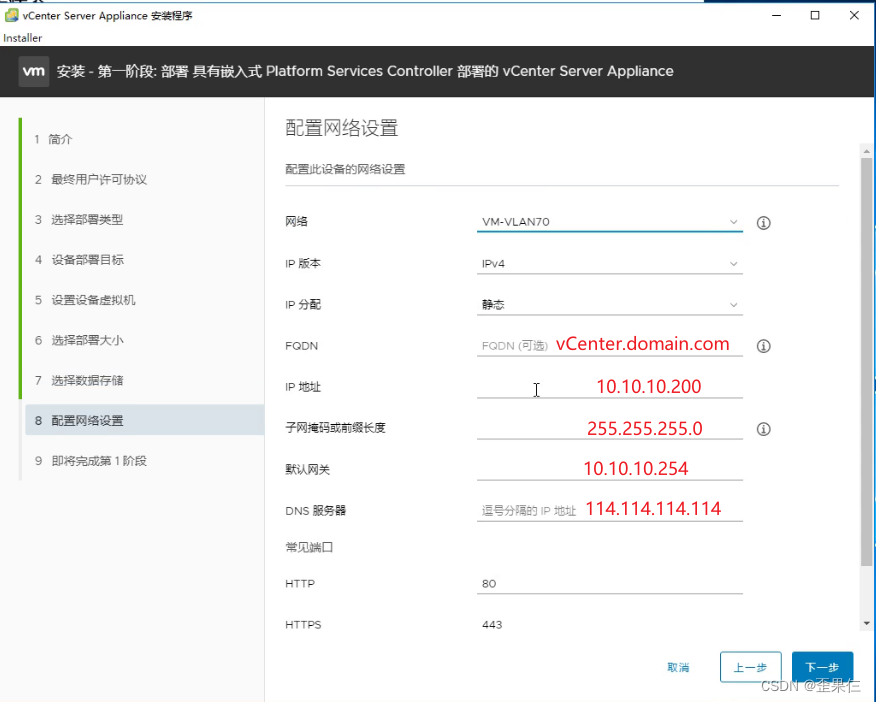This screenshot has width=876, height=702.
Task: Open the Installer menu
Action: click(x=22, y=38)
